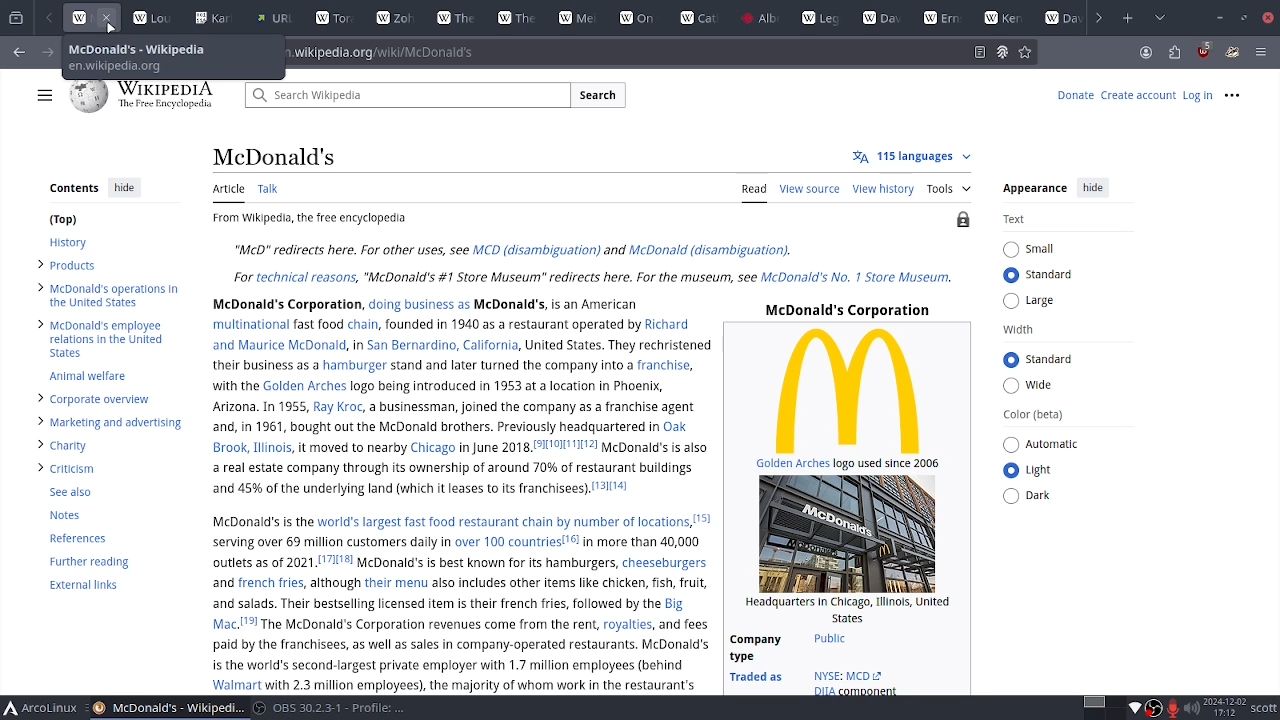The width and height of the screenshot is (1280, 720).
Task: Open the Firefox application hamburger menu
Action: pyautogui.click(x=1261, y=52)
